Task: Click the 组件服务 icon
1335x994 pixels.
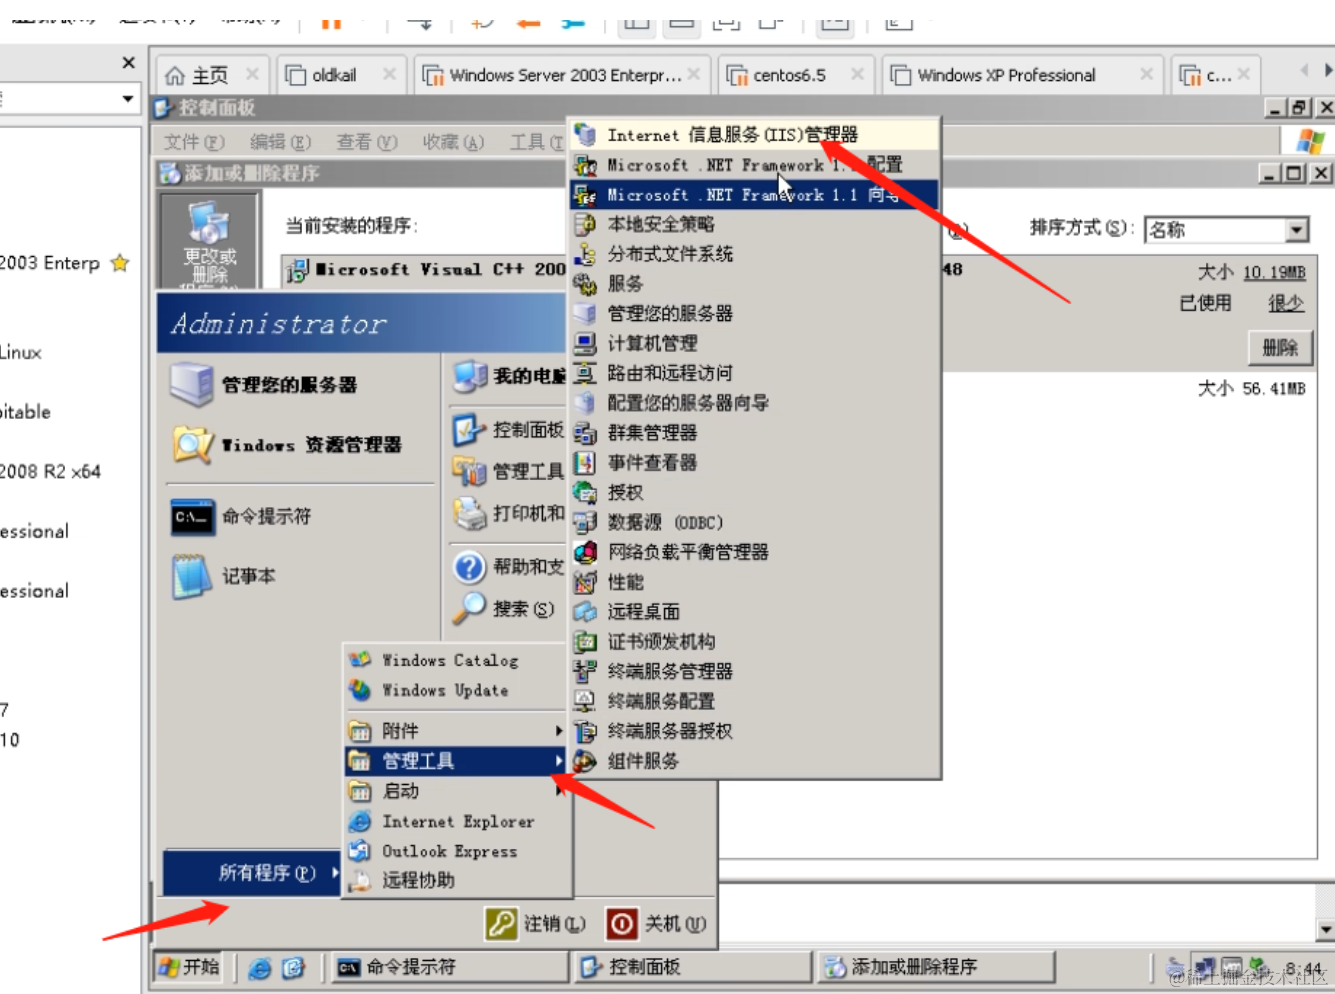Action: (585, 761)
